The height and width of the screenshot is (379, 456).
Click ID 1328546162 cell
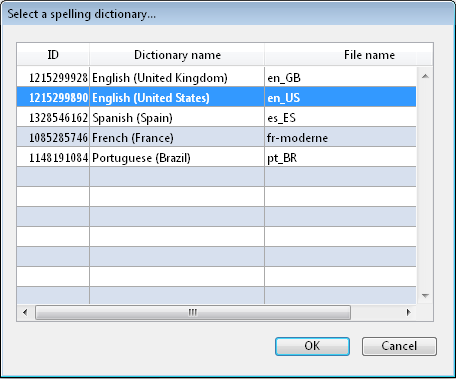point(53,118)
